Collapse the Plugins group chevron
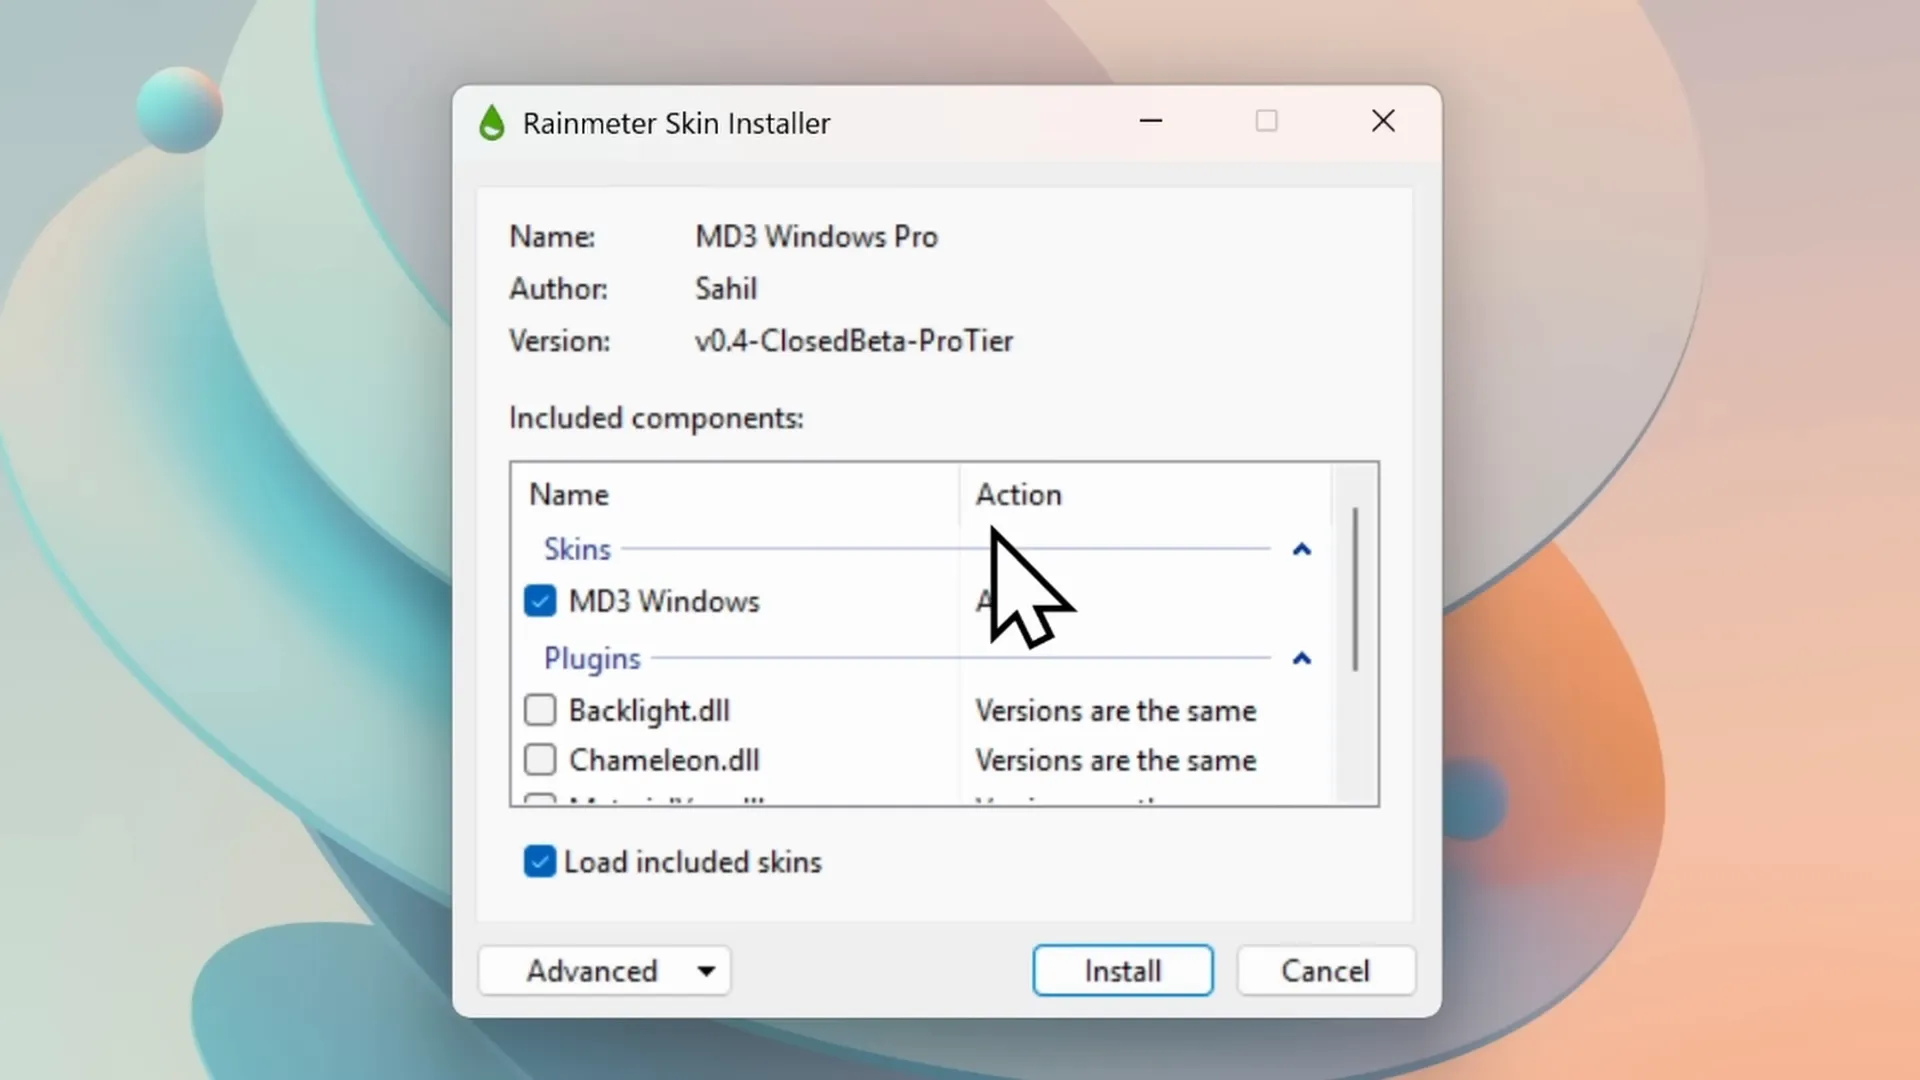 (x=1301, y=658)
